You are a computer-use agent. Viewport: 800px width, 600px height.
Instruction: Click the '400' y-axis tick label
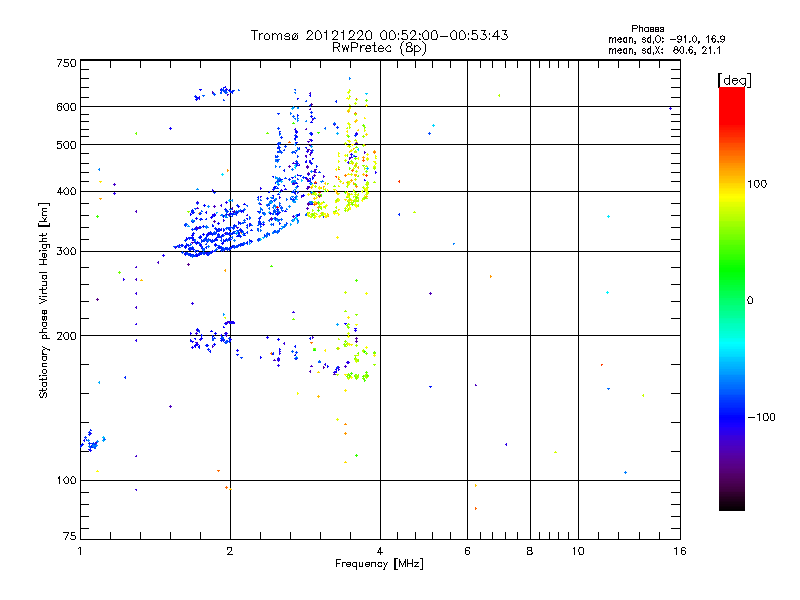point(66,191)
